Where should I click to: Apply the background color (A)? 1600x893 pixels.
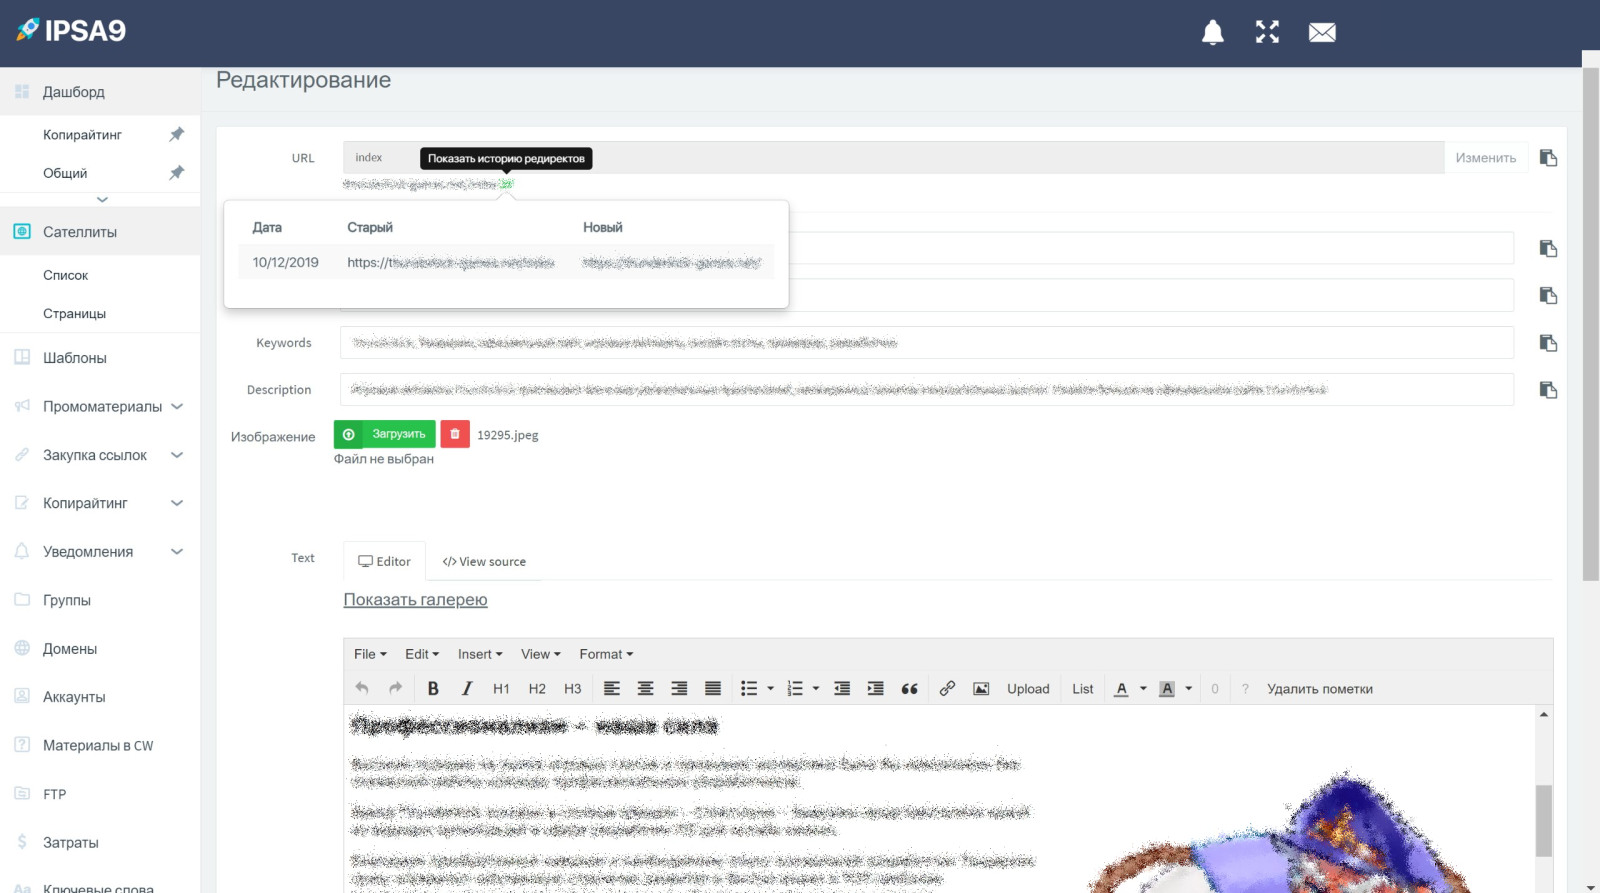[x=1167, y=688]
